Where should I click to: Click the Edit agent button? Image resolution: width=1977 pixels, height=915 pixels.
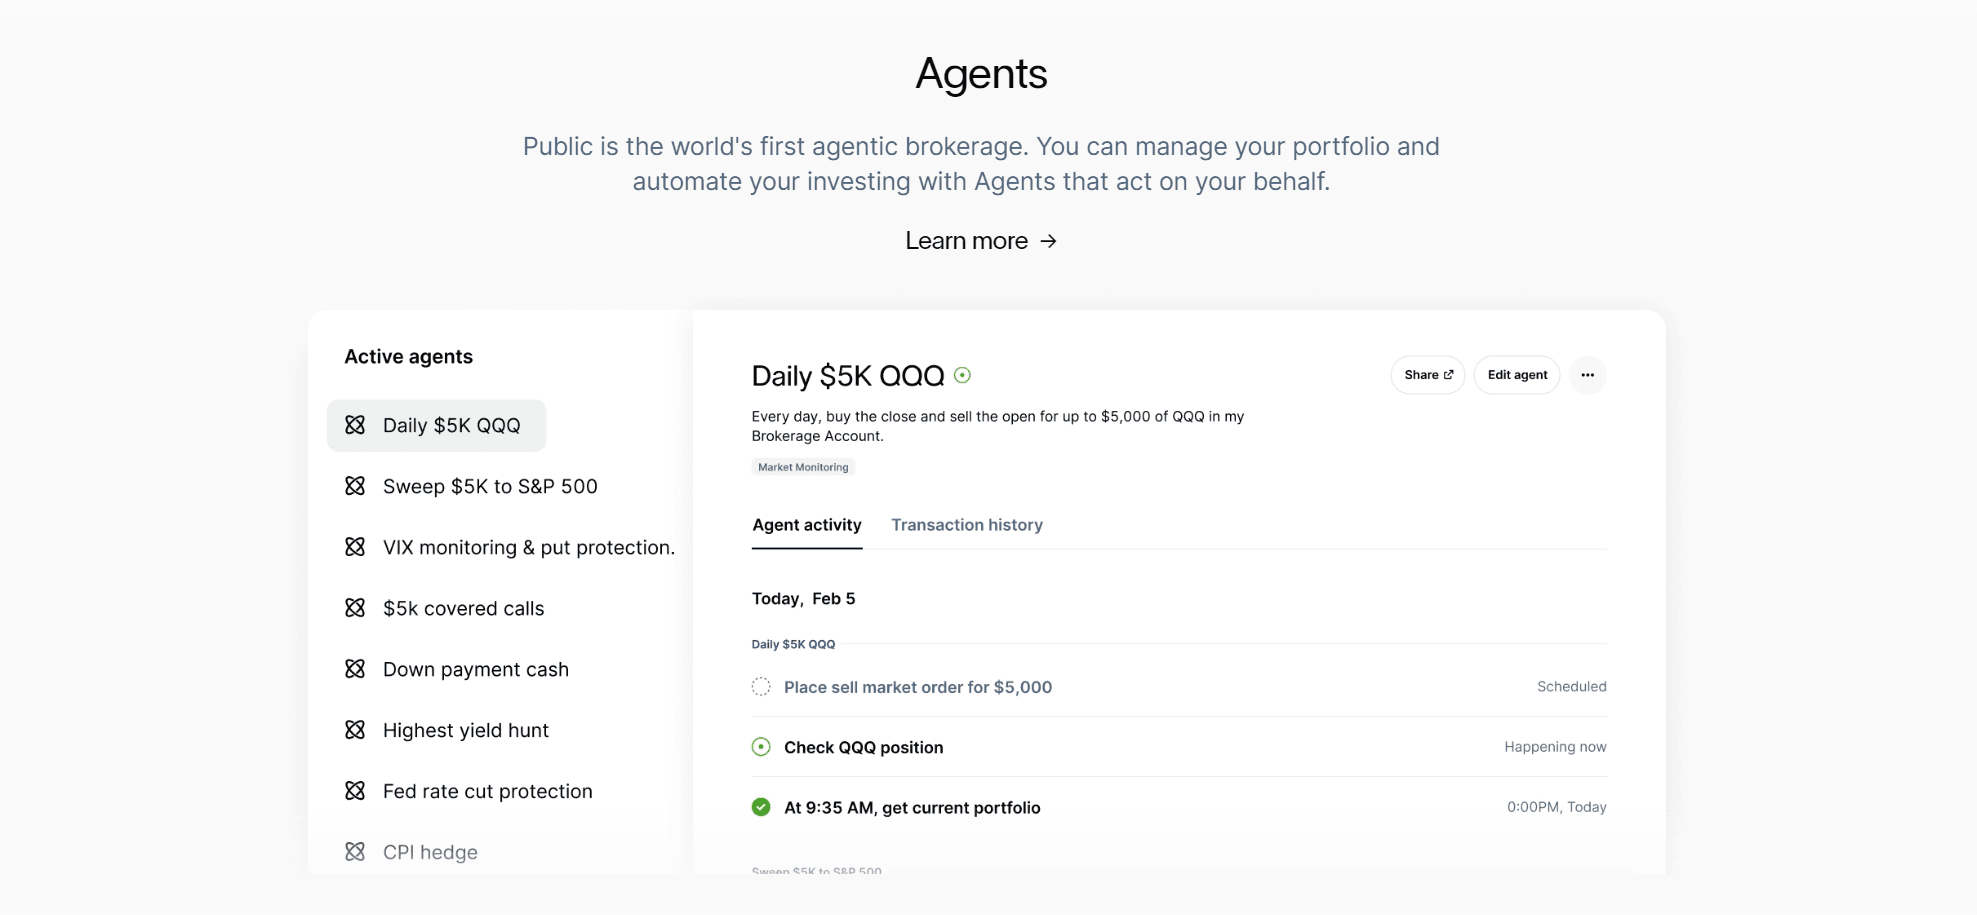click(1516, 375)
